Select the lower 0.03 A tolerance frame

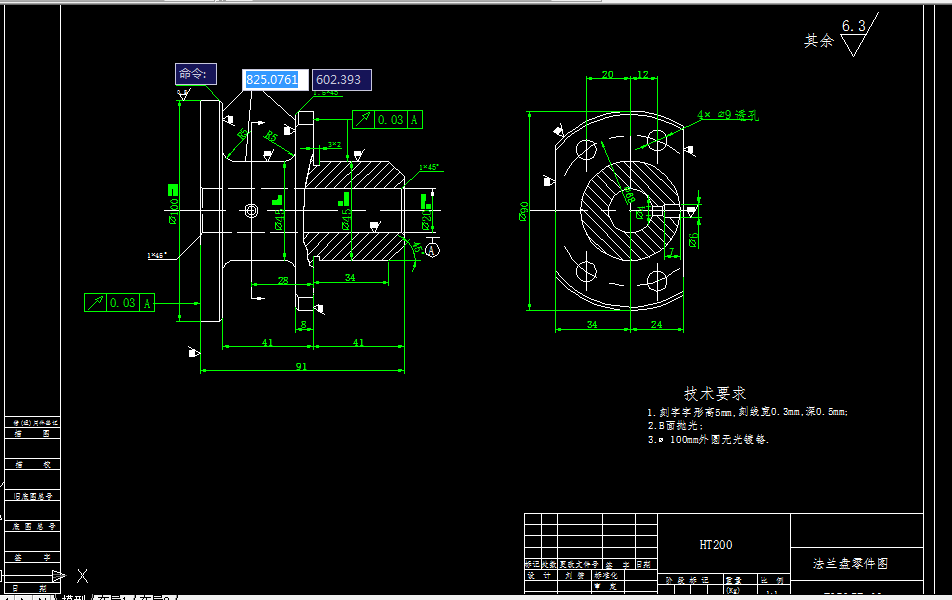click(117, 302)
